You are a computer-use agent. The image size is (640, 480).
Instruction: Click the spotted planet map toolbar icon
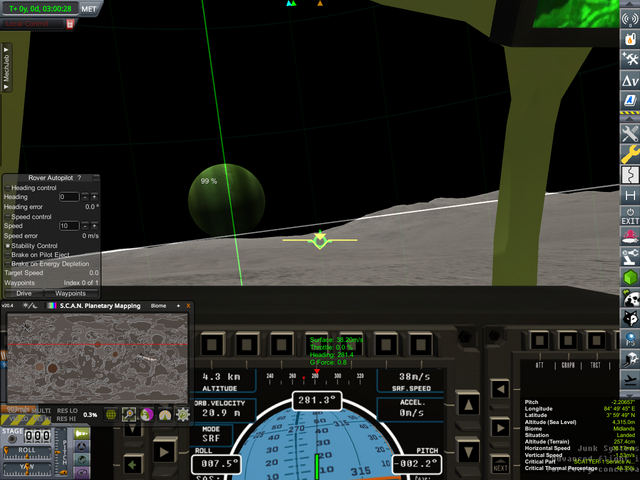coord(630,298)
